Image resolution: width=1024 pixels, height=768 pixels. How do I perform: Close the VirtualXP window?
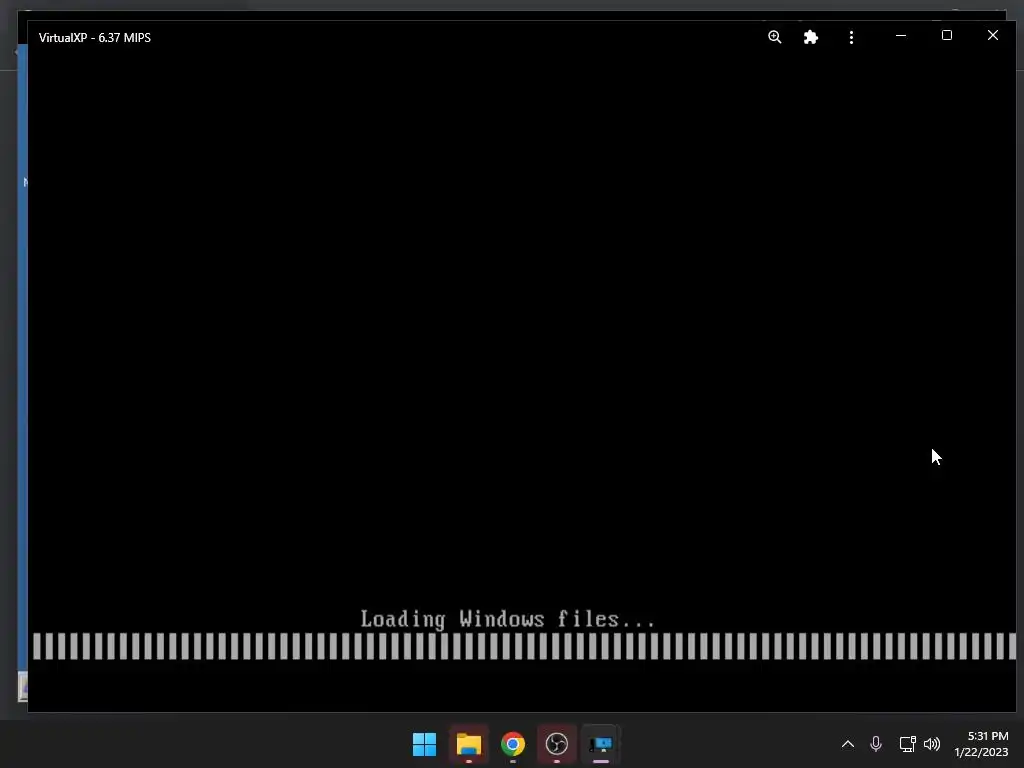point(993,35)
